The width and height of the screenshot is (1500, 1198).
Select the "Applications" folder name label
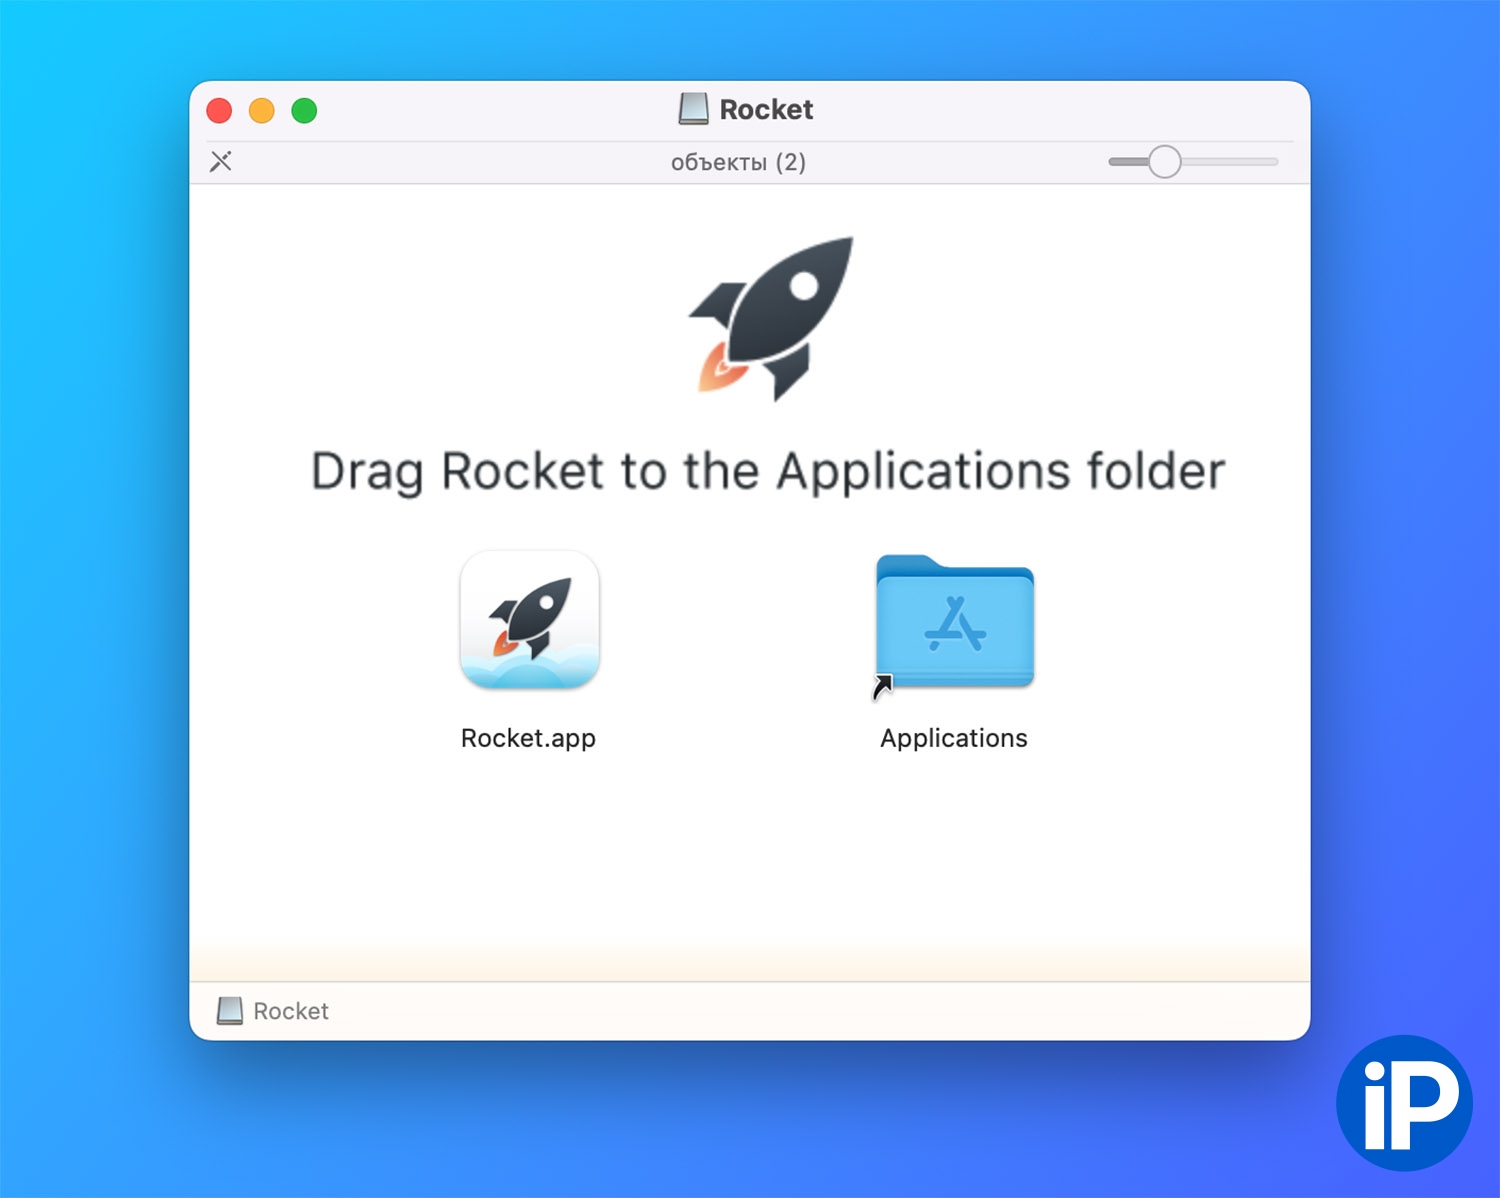[x=954, y=738]
